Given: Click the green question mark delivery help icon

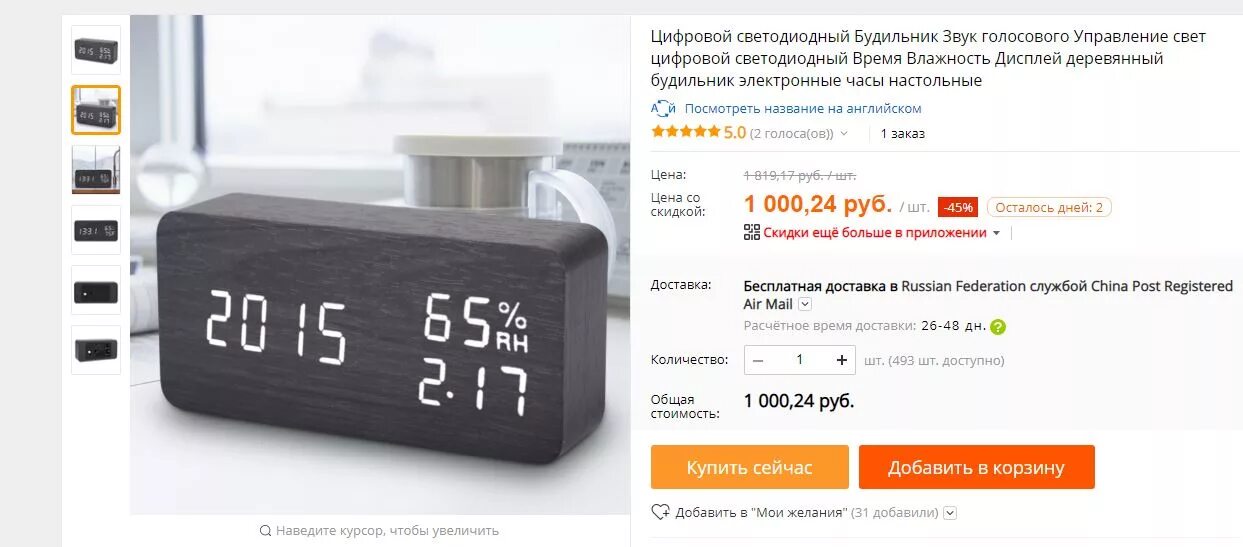Looking at the screenshot, I should (x=998, y=326).
